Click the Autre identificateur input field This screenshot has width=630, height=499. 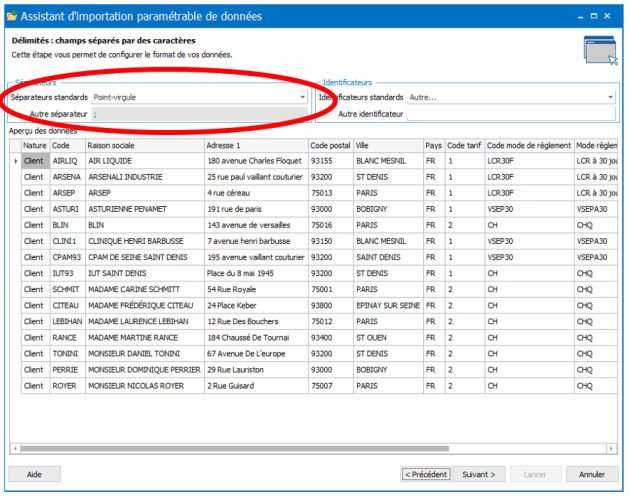[511, 114]
